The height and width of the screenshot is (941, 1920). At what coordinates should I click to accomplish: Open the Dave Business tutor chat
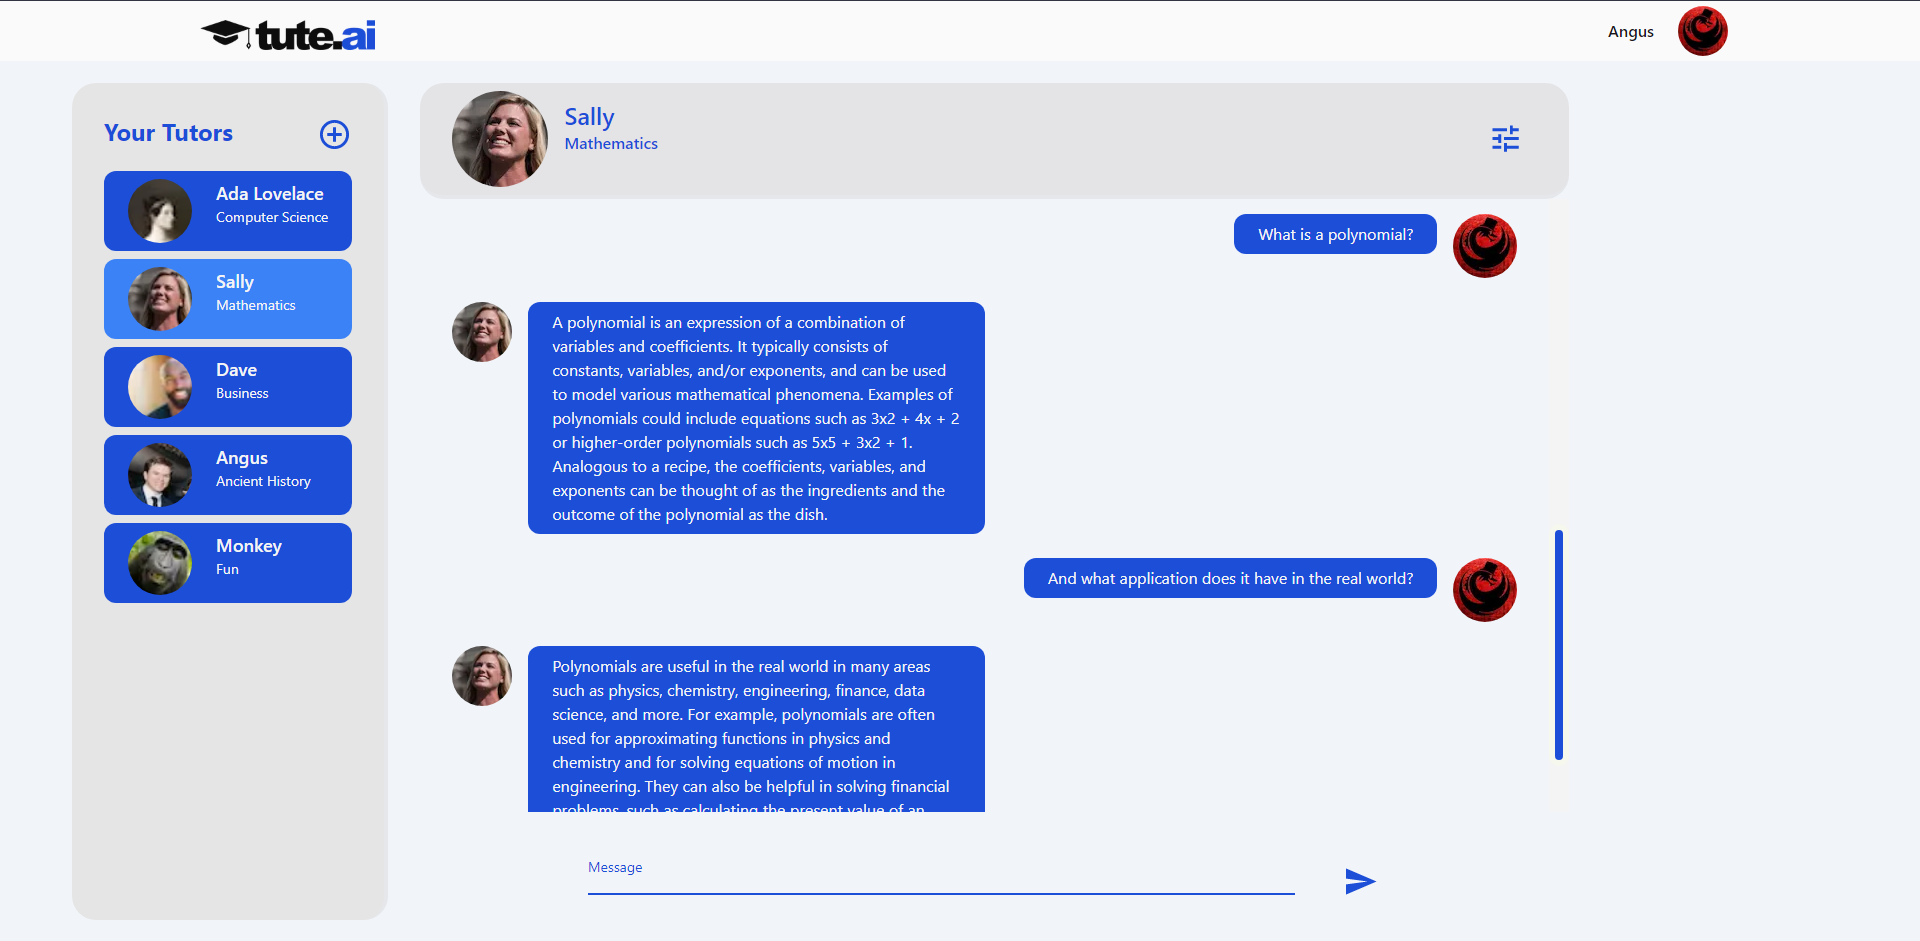227,386
